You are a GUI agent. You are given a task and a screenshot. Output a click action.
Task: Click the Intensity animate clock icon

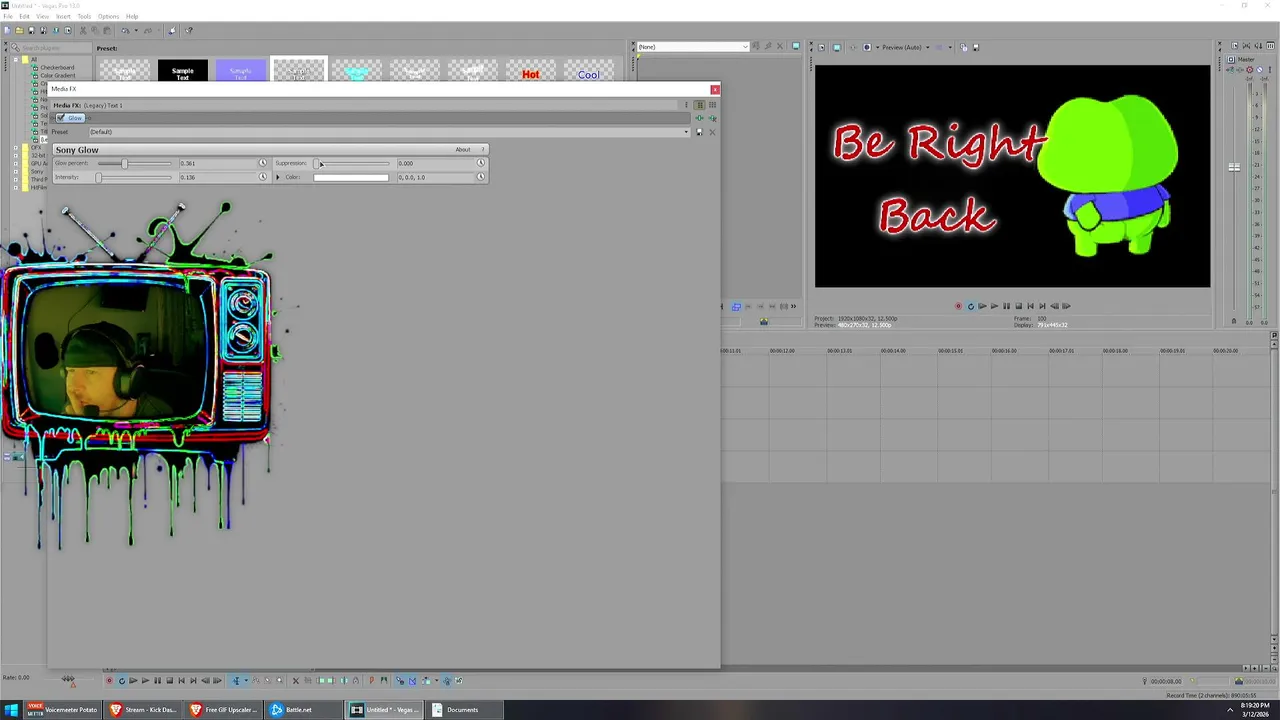pyautogui.click(x=263, y=177)
